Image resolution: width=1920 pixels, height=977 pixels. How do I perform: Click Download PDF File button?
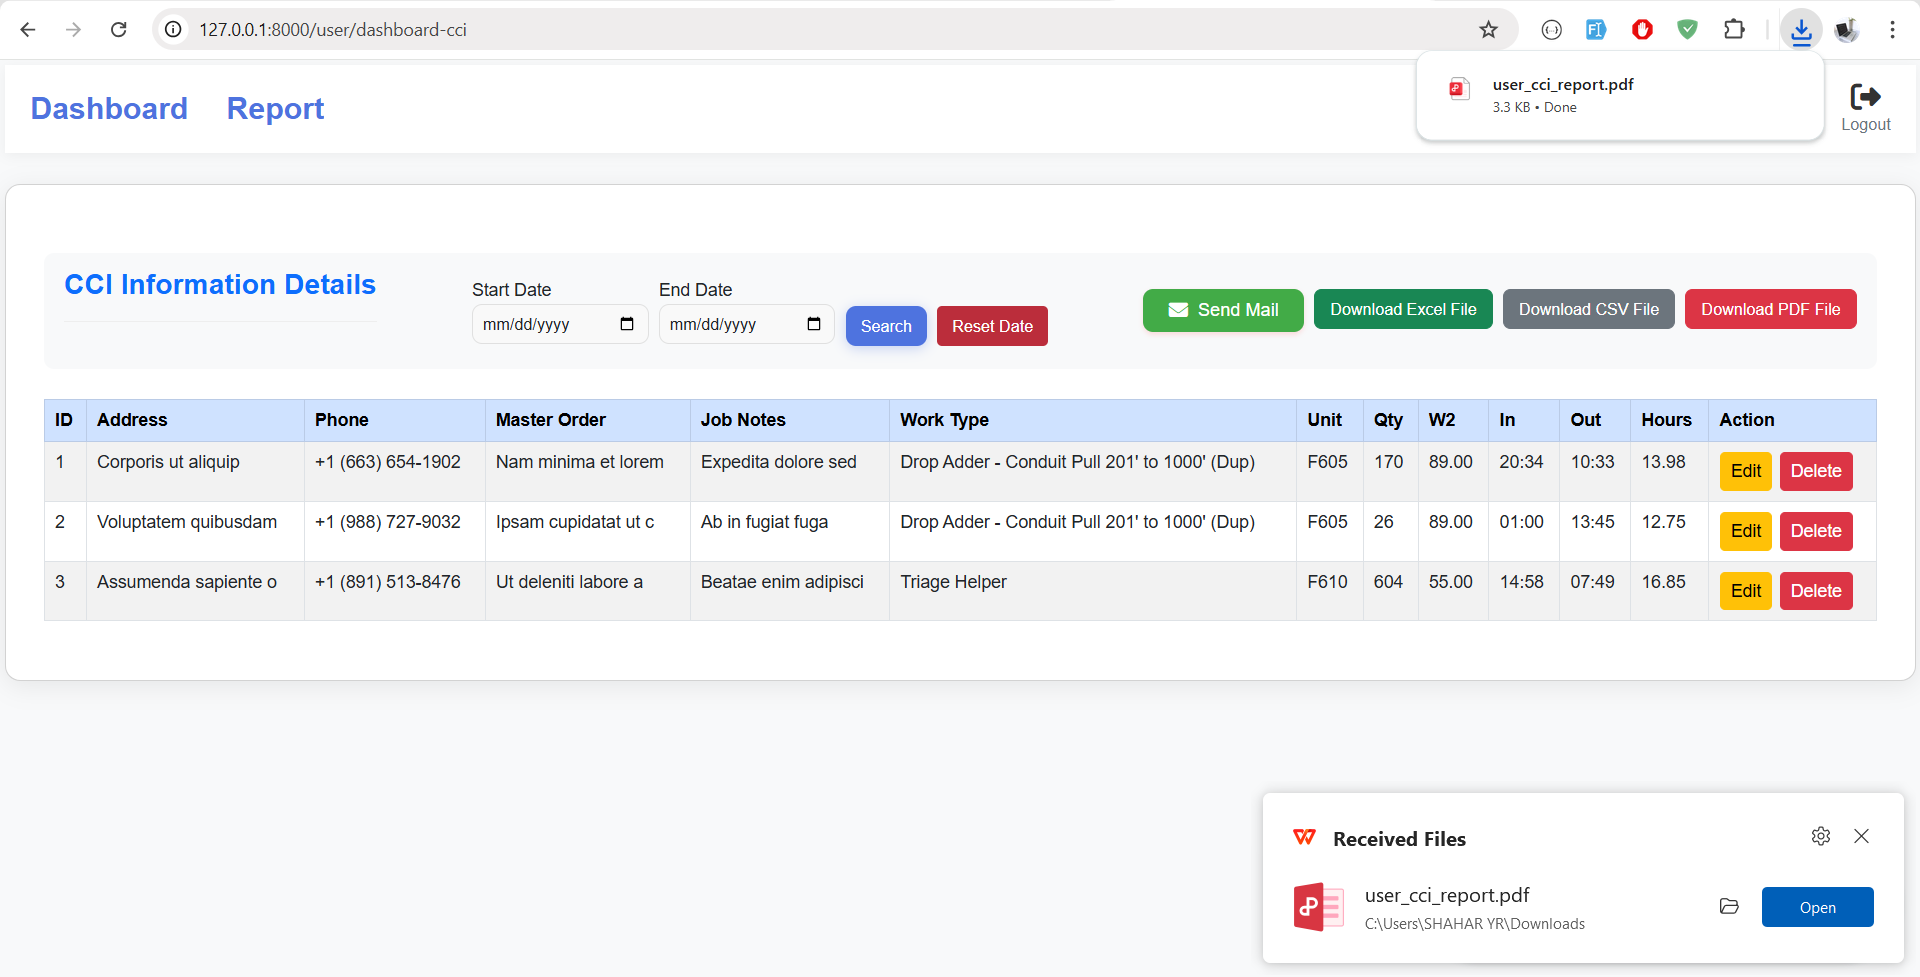pos(1770,309)
